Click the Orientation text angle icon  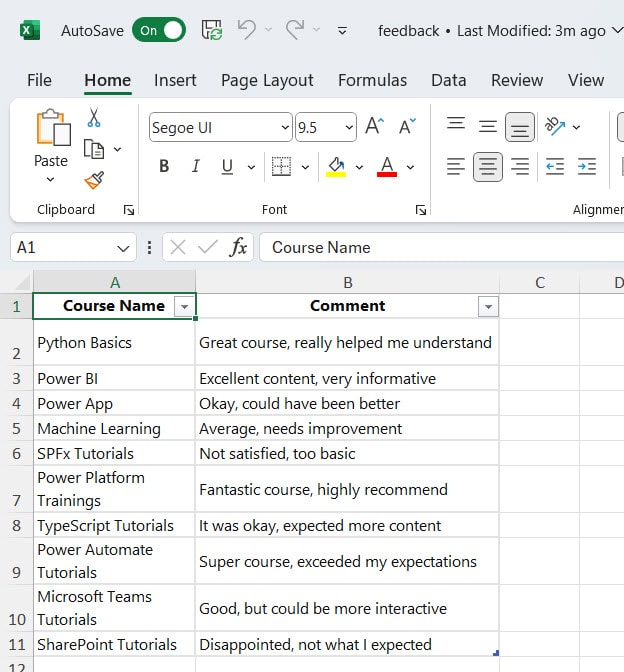click(x=555, y=126)
